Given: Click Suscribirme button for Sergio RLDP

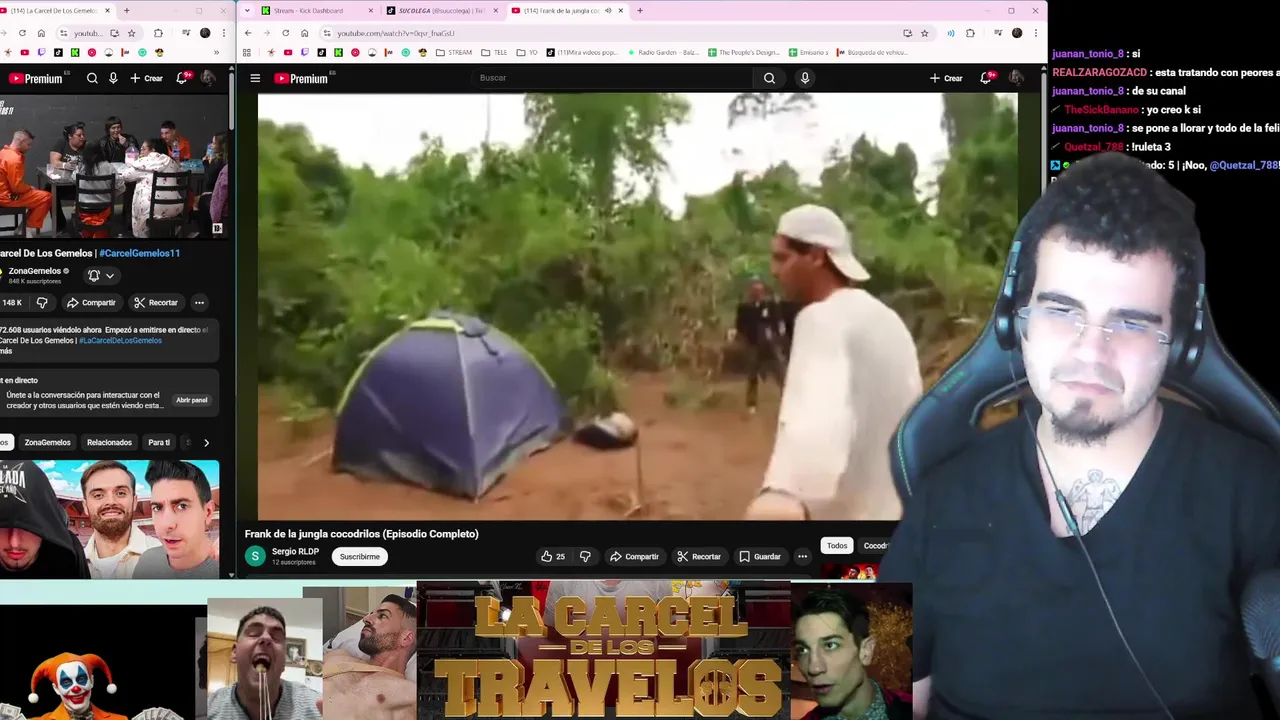Looking at the screenshot, I should pos(360,556).
